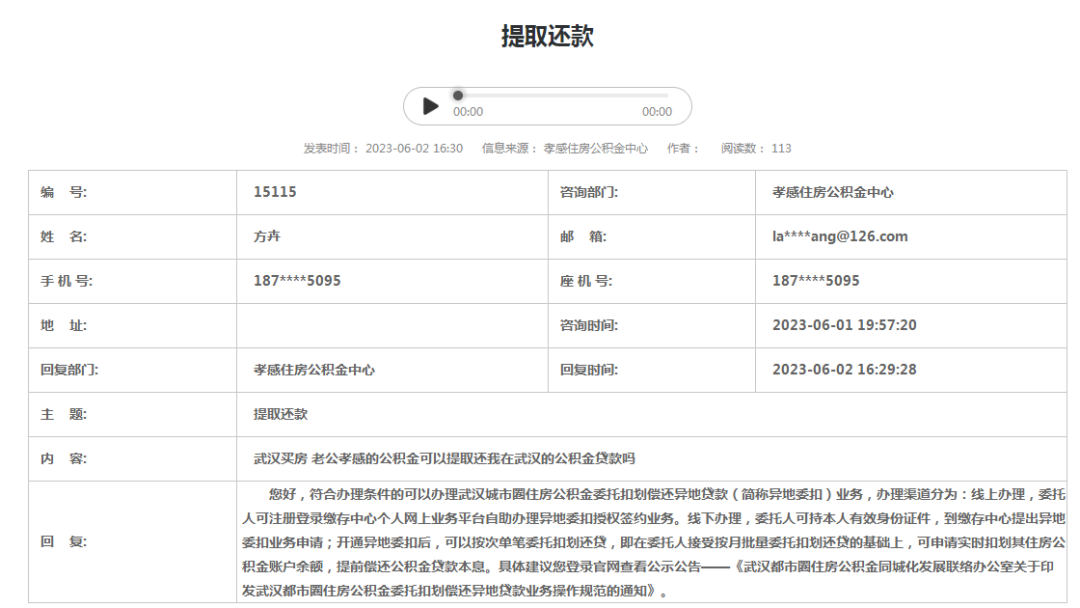Click the 手机号 value cell
The height and width of the screenshot is (608, 1080).
[x=297, y=281]
